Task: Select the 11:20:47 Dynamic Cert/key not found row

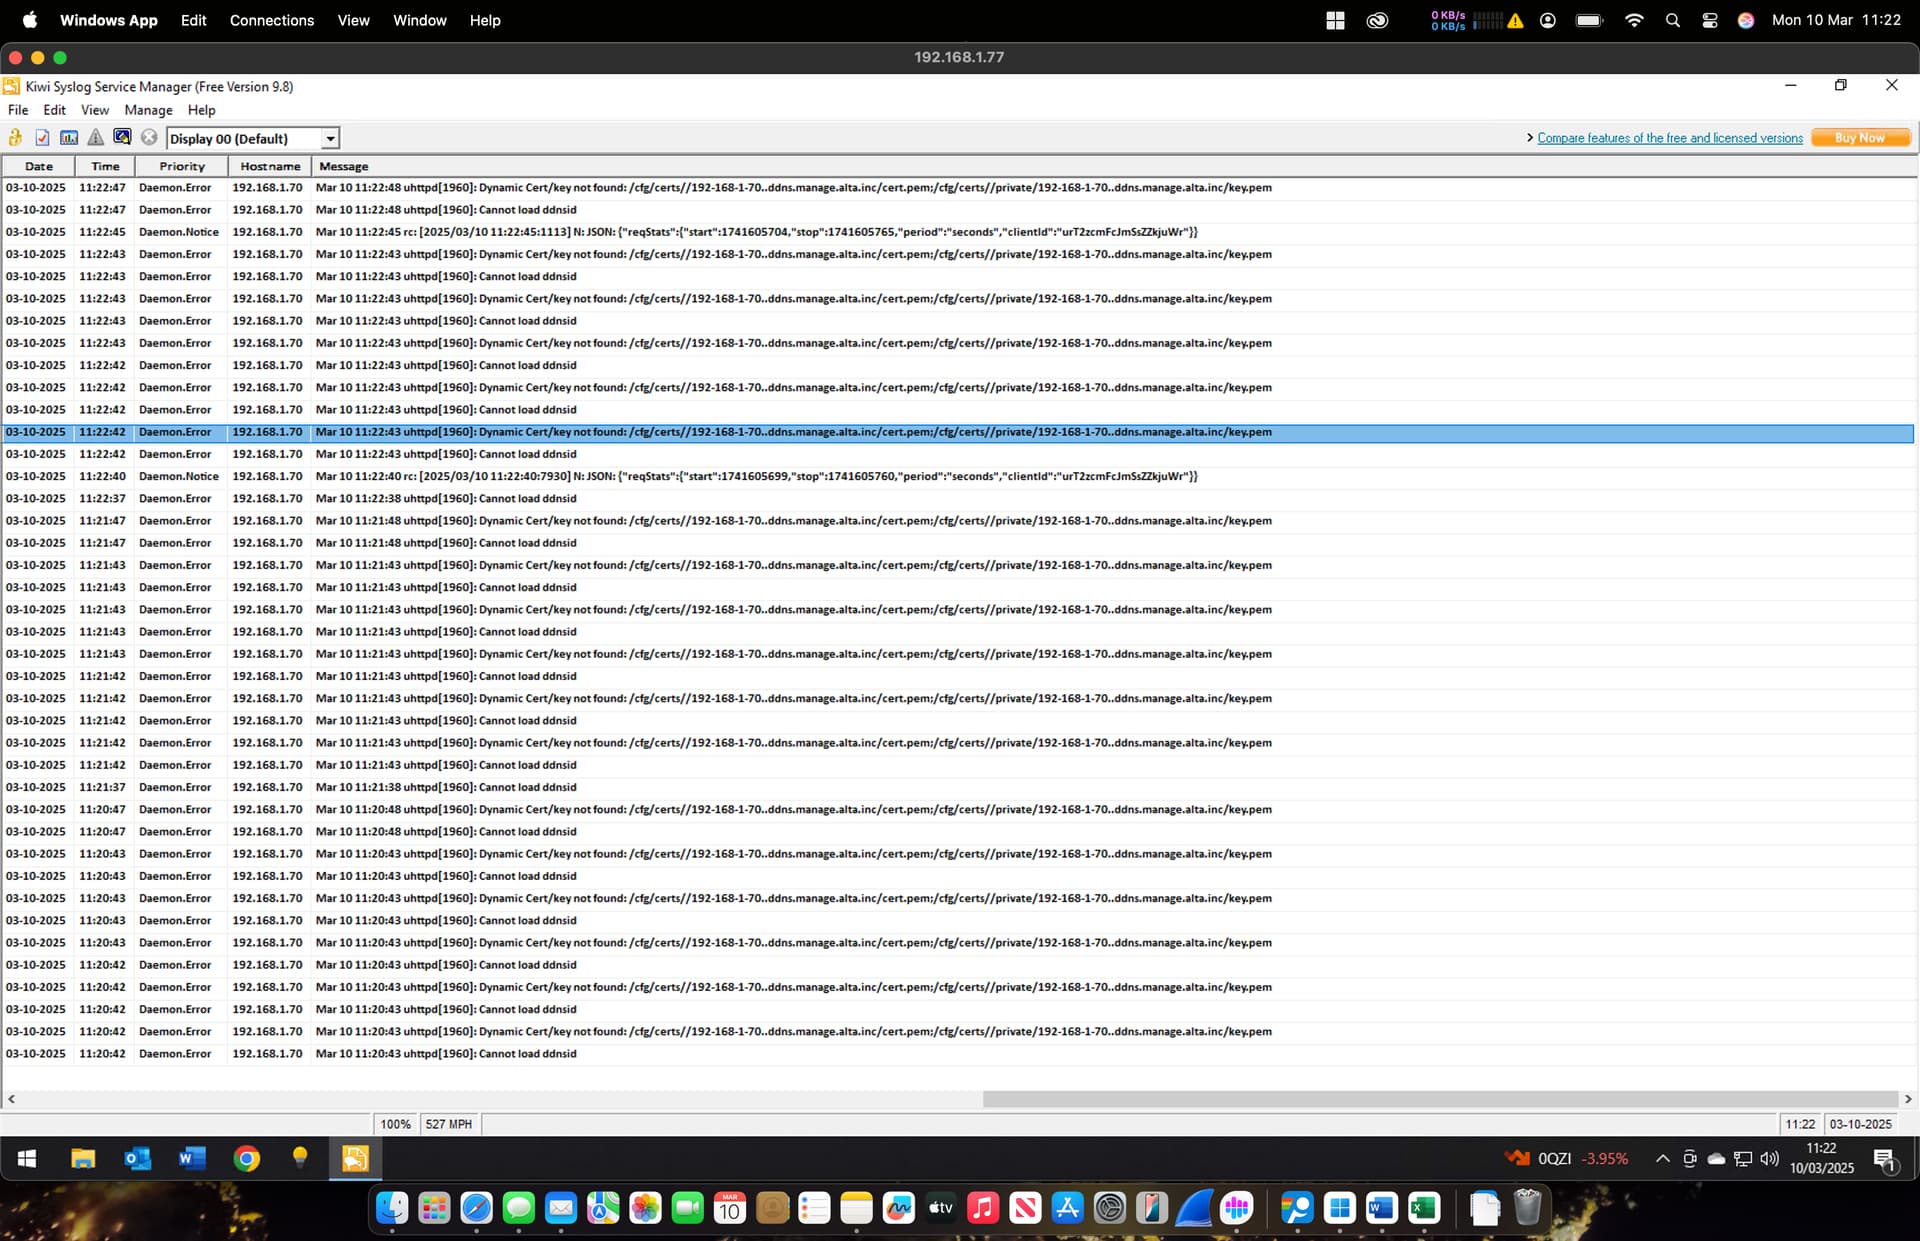Action: 958,809
